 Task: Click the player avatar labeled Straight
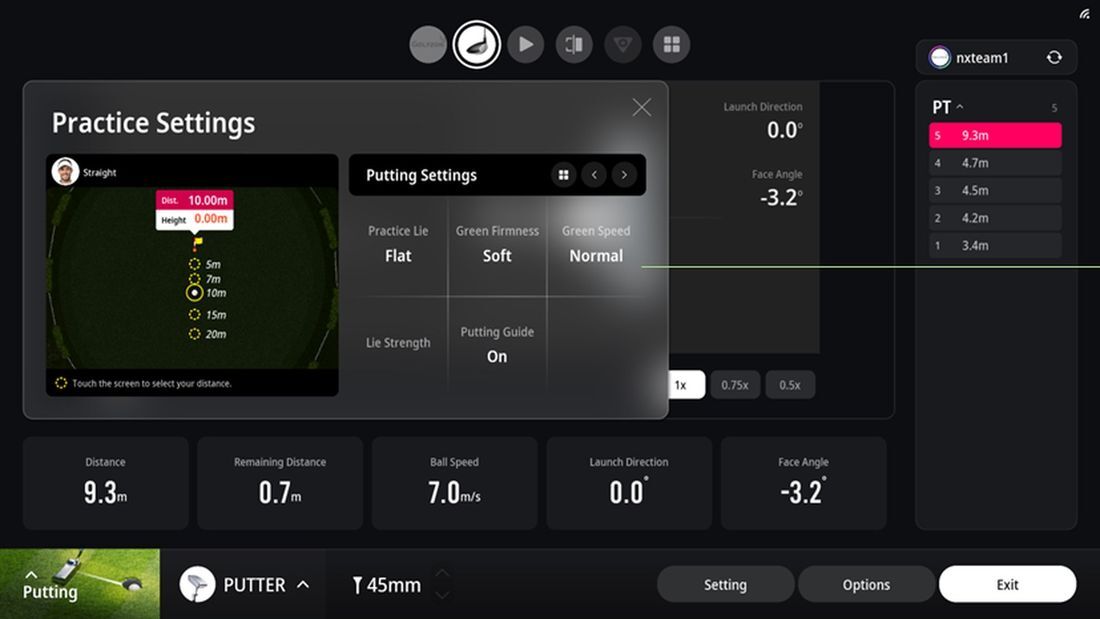point(65,171)
